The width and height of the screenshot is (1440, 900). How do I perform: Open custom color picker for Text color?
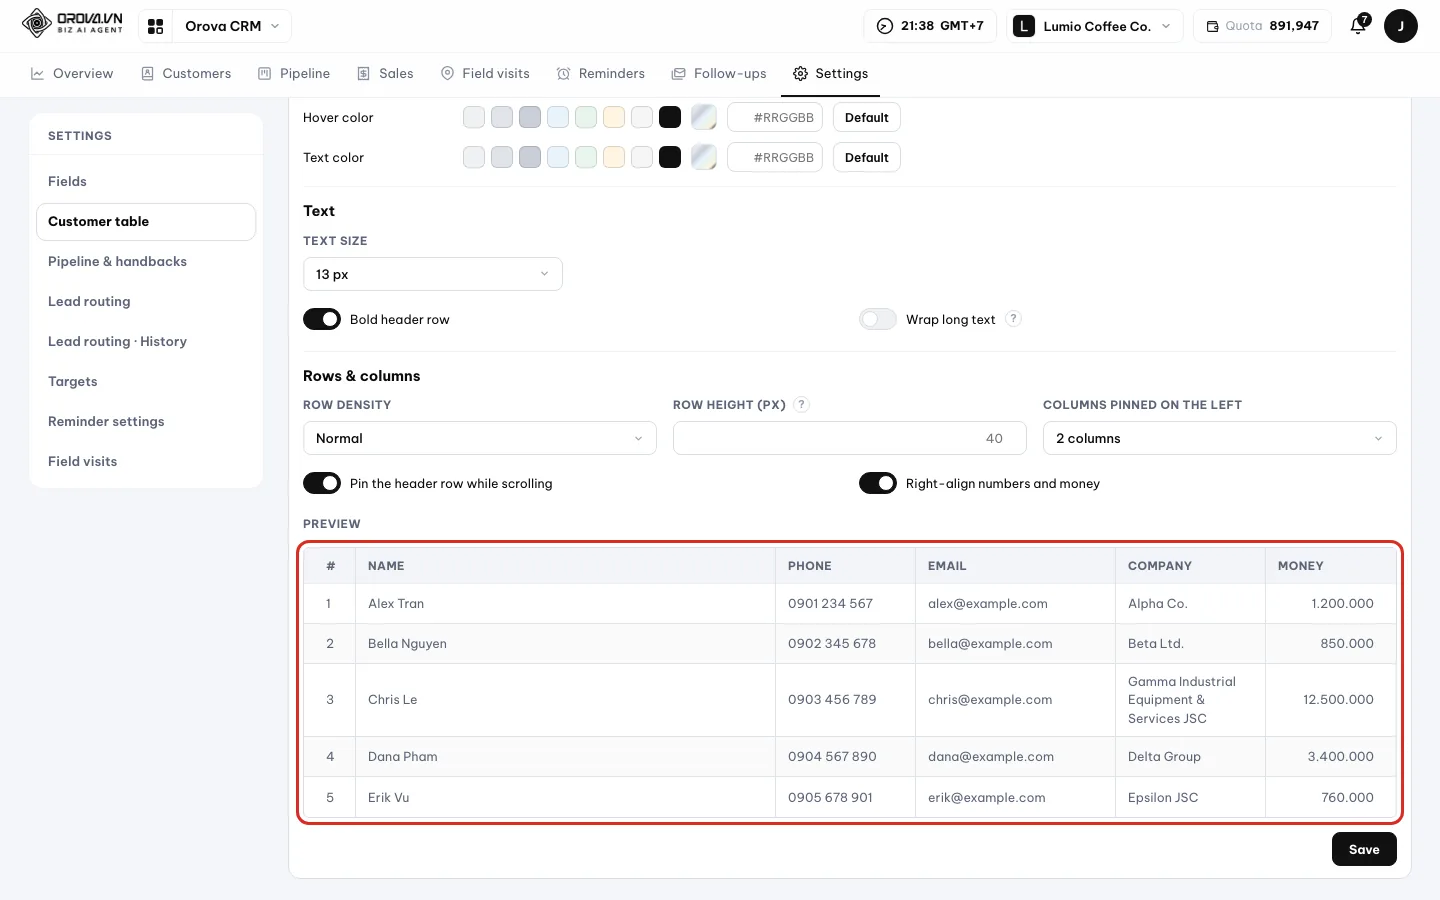point(704,157)
